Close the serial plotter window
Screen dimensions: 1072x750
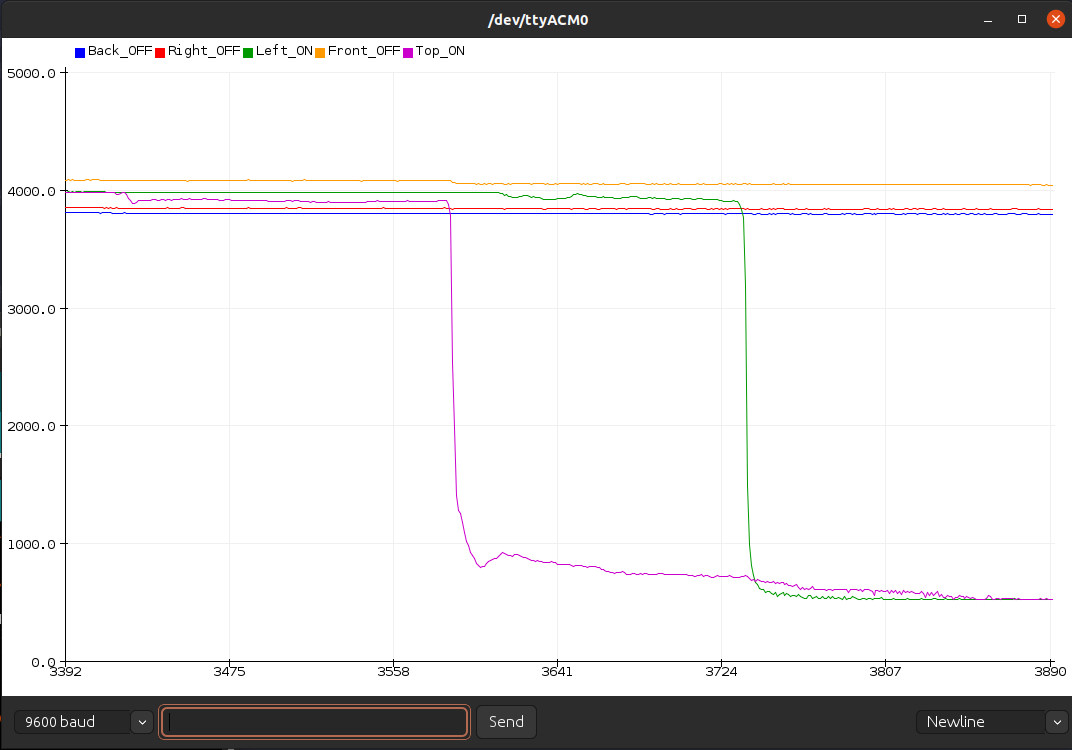(1056, 19)
